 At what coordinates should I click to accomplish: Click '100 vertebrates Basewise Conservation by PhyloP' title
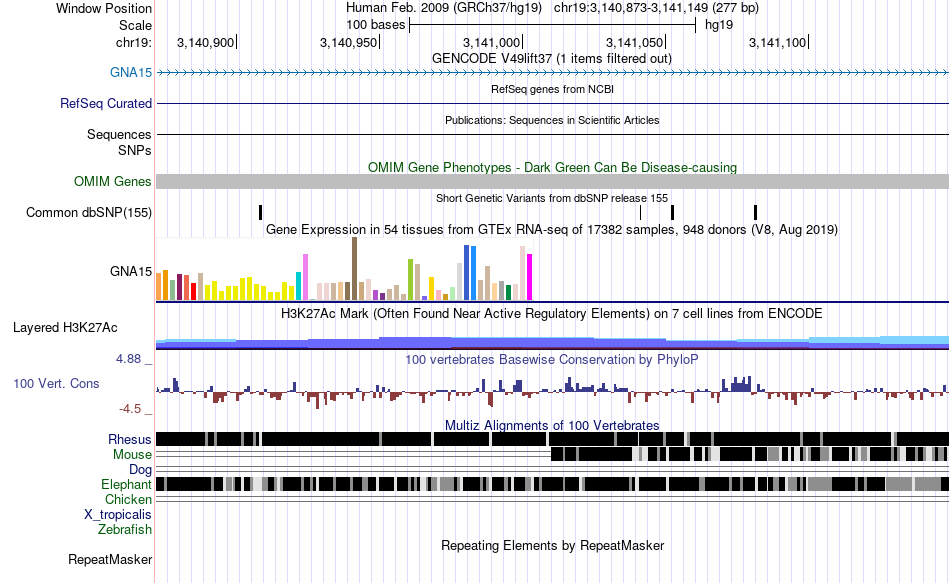(x=552, y=360)
